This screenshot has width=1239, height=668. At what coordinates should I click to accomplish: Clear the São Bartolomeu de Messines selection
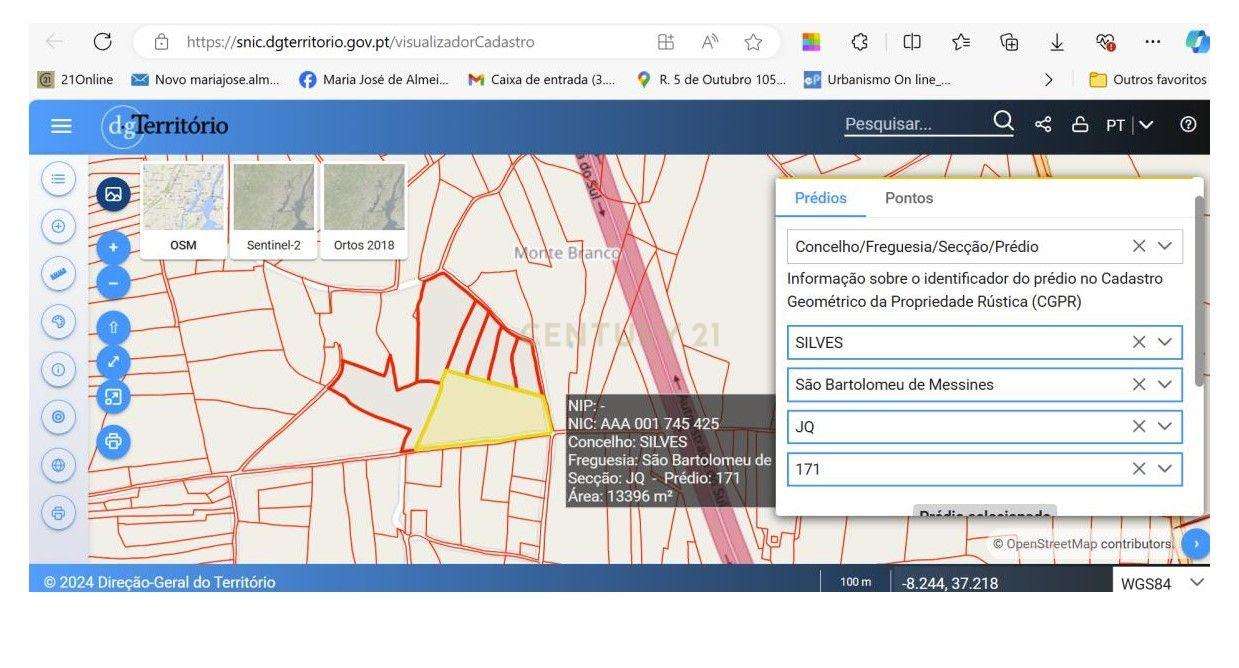[1138, 384]
